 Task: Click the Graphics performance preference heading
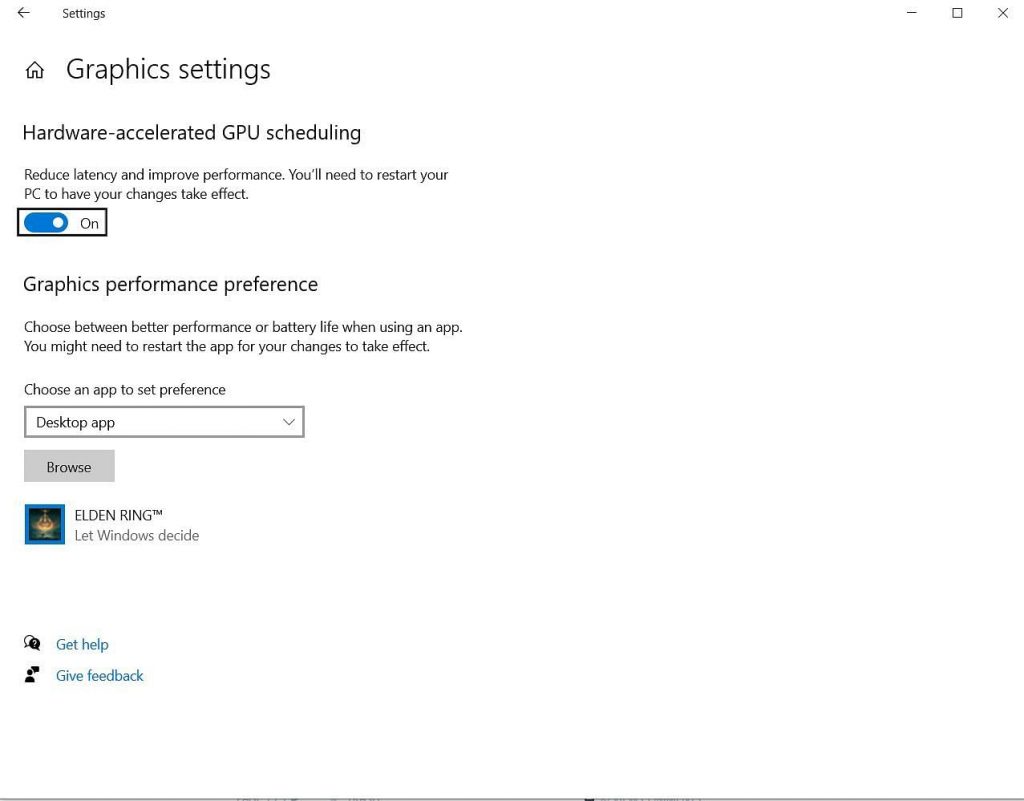click(170, 285)
